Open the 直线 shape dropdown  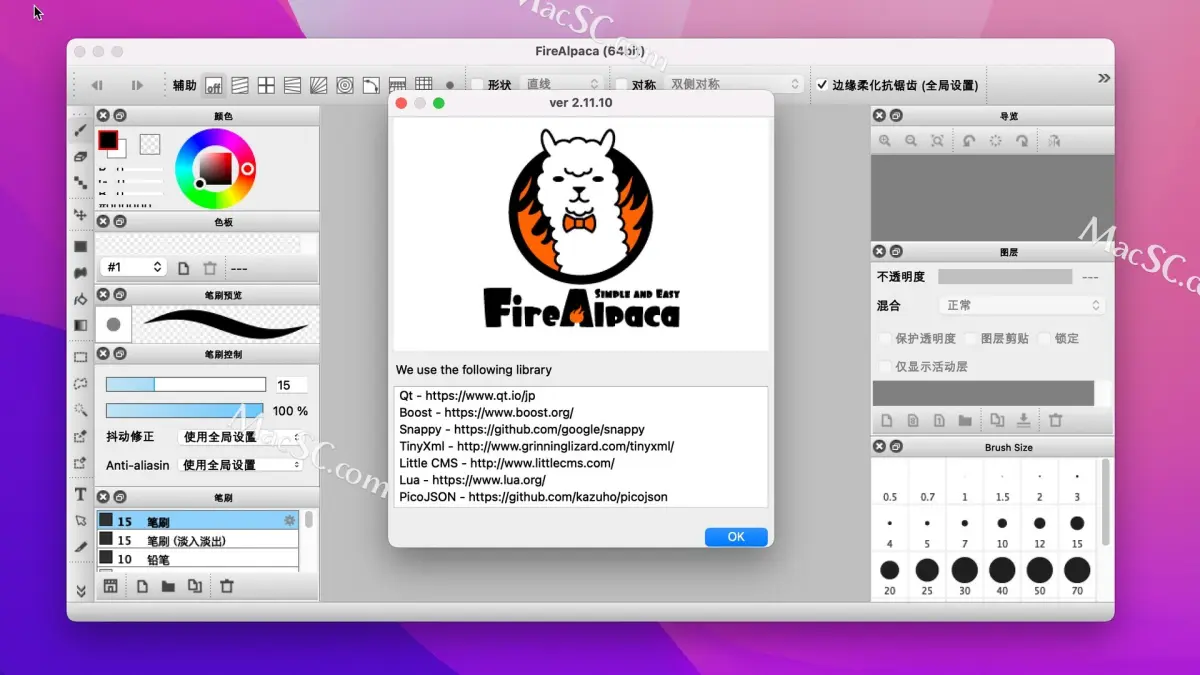click(562, 85)
